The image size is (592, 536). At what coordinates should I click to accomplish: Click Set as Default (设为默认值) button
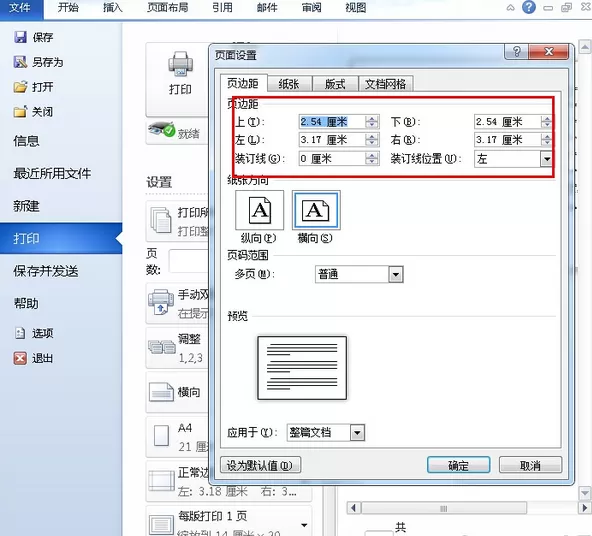coord(261,465)
